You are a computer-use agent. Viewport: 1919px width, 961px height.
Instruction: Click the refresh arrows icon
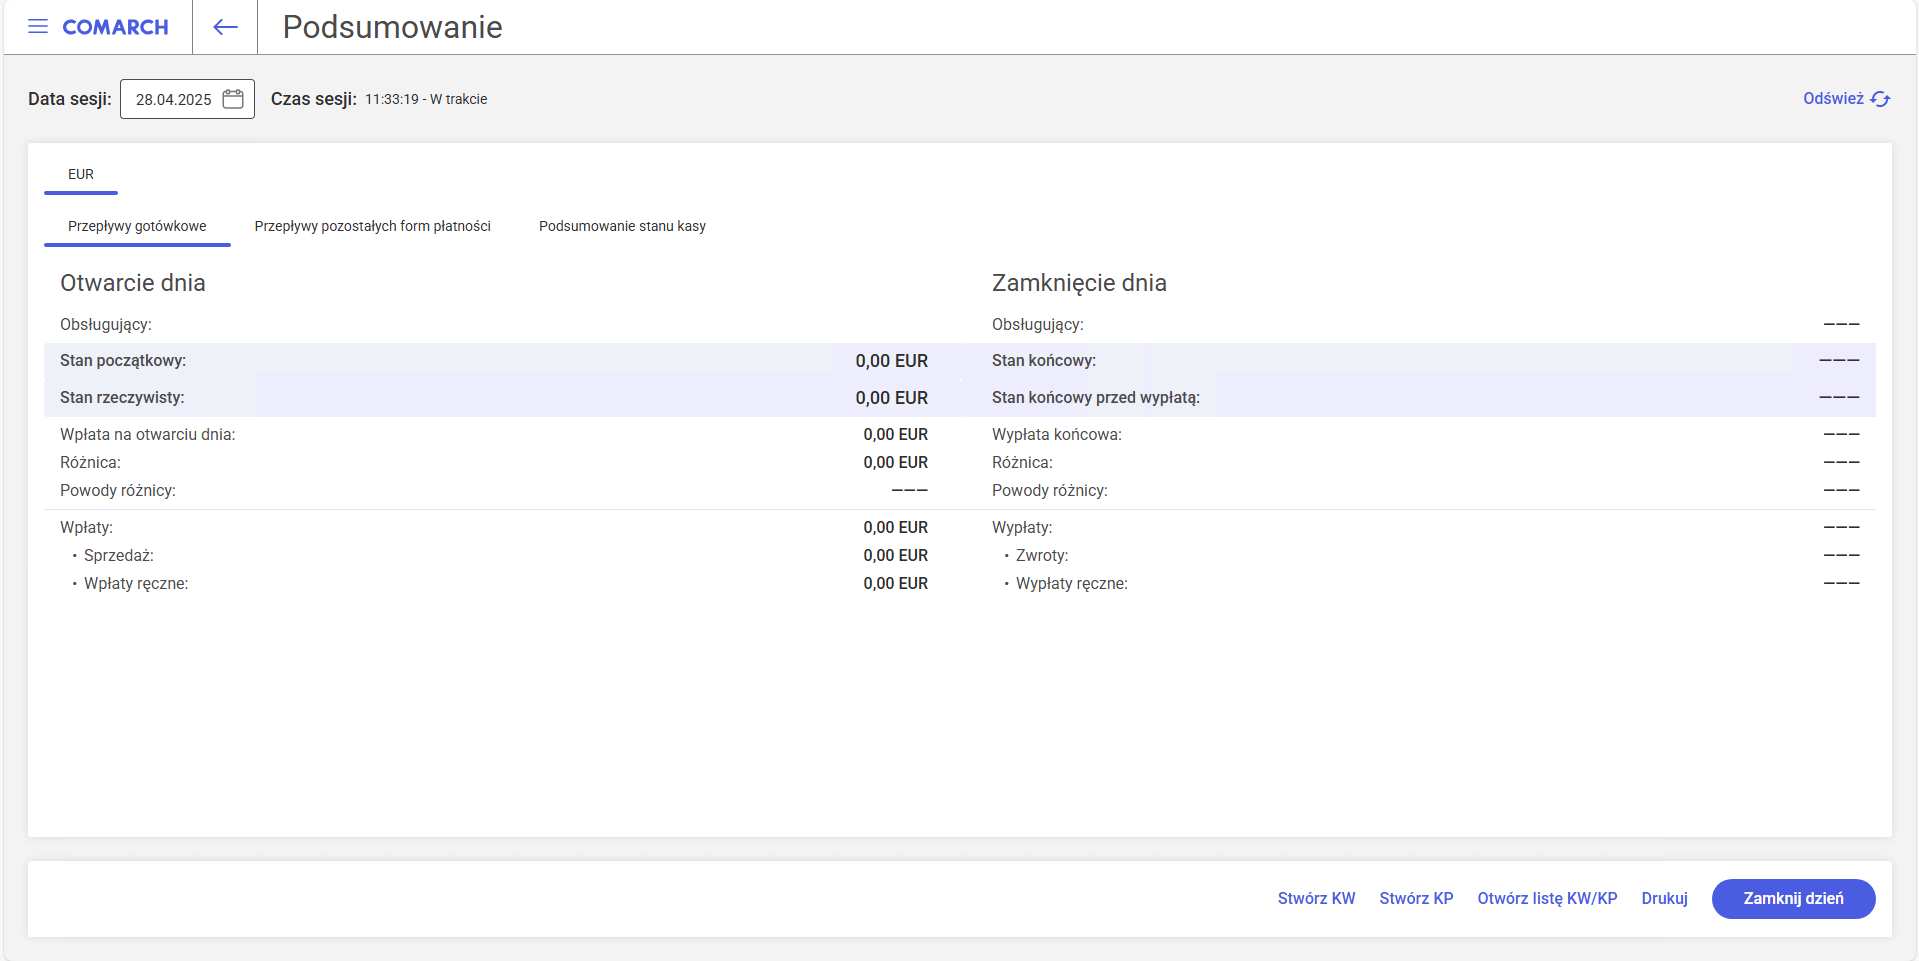(1880, 99)
